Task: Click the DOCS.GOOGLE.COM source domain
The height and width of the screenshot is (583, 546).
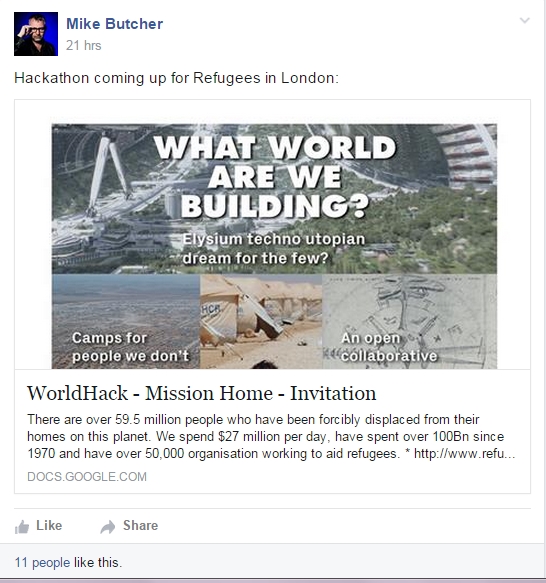Action: [x=87, y=477]
